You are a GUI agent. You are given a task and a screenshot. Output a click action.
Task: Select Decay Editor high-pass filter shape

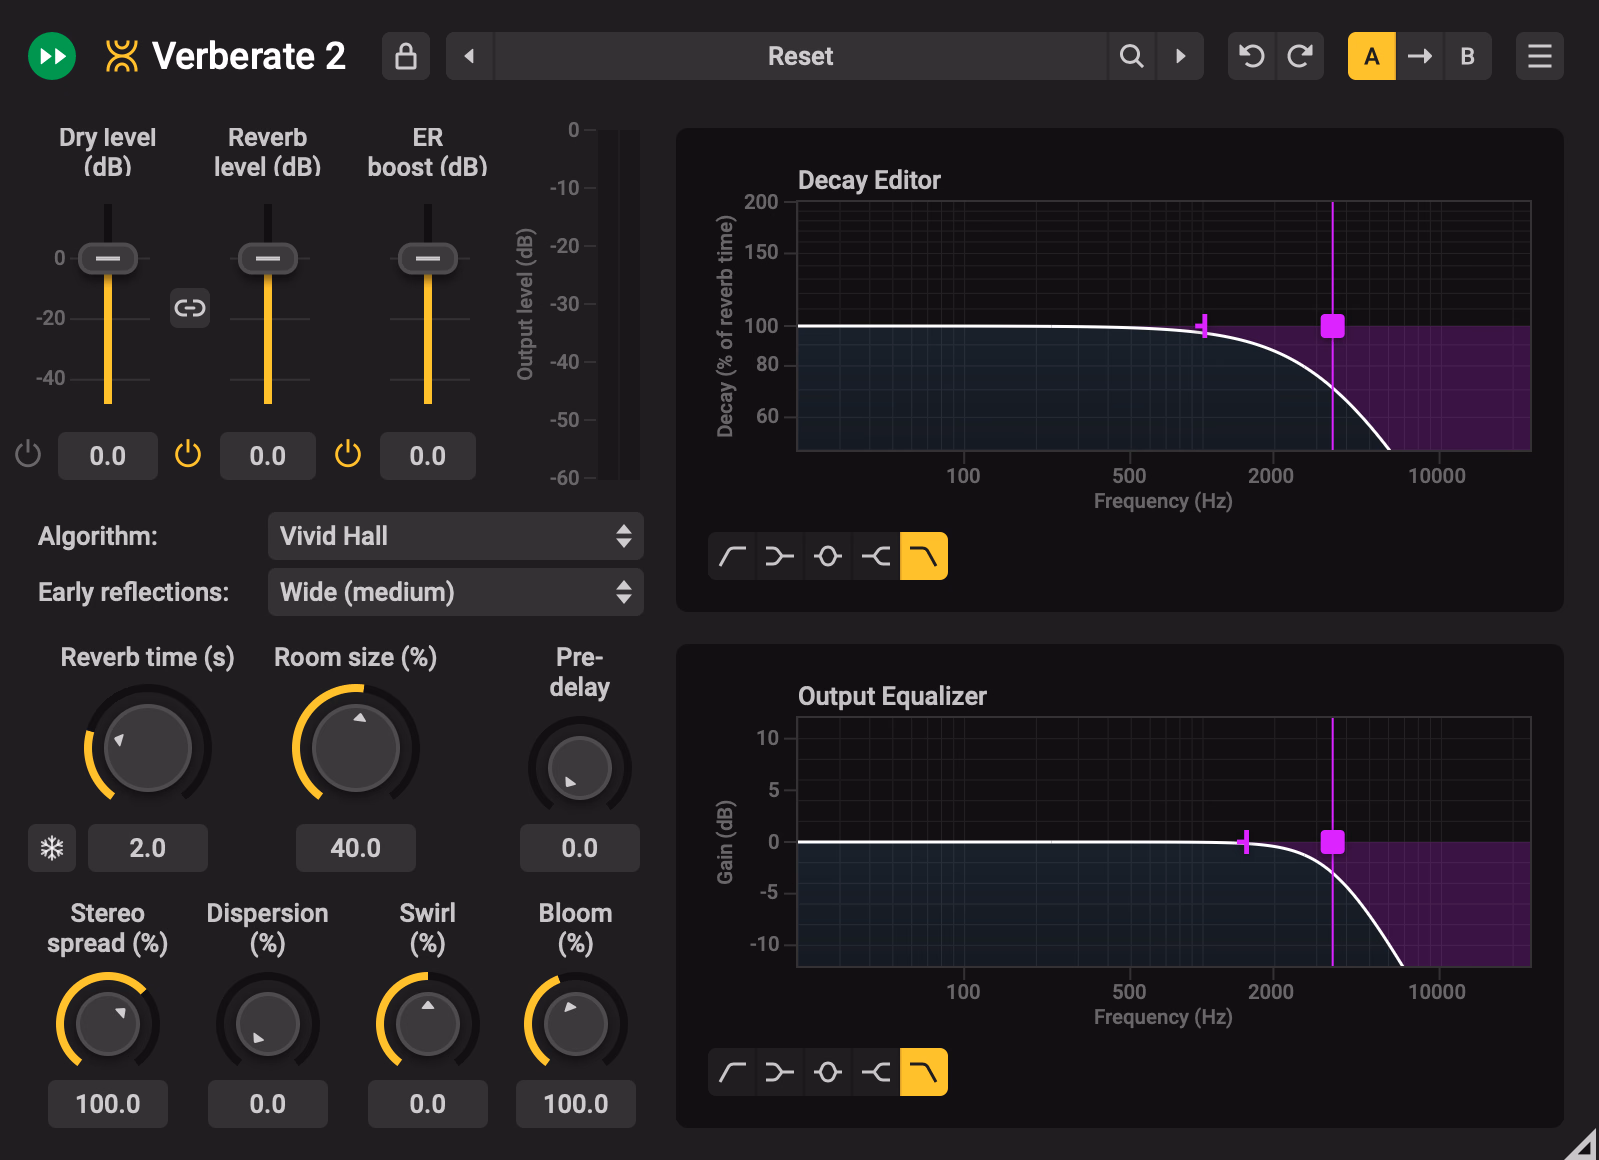point(732,556)
